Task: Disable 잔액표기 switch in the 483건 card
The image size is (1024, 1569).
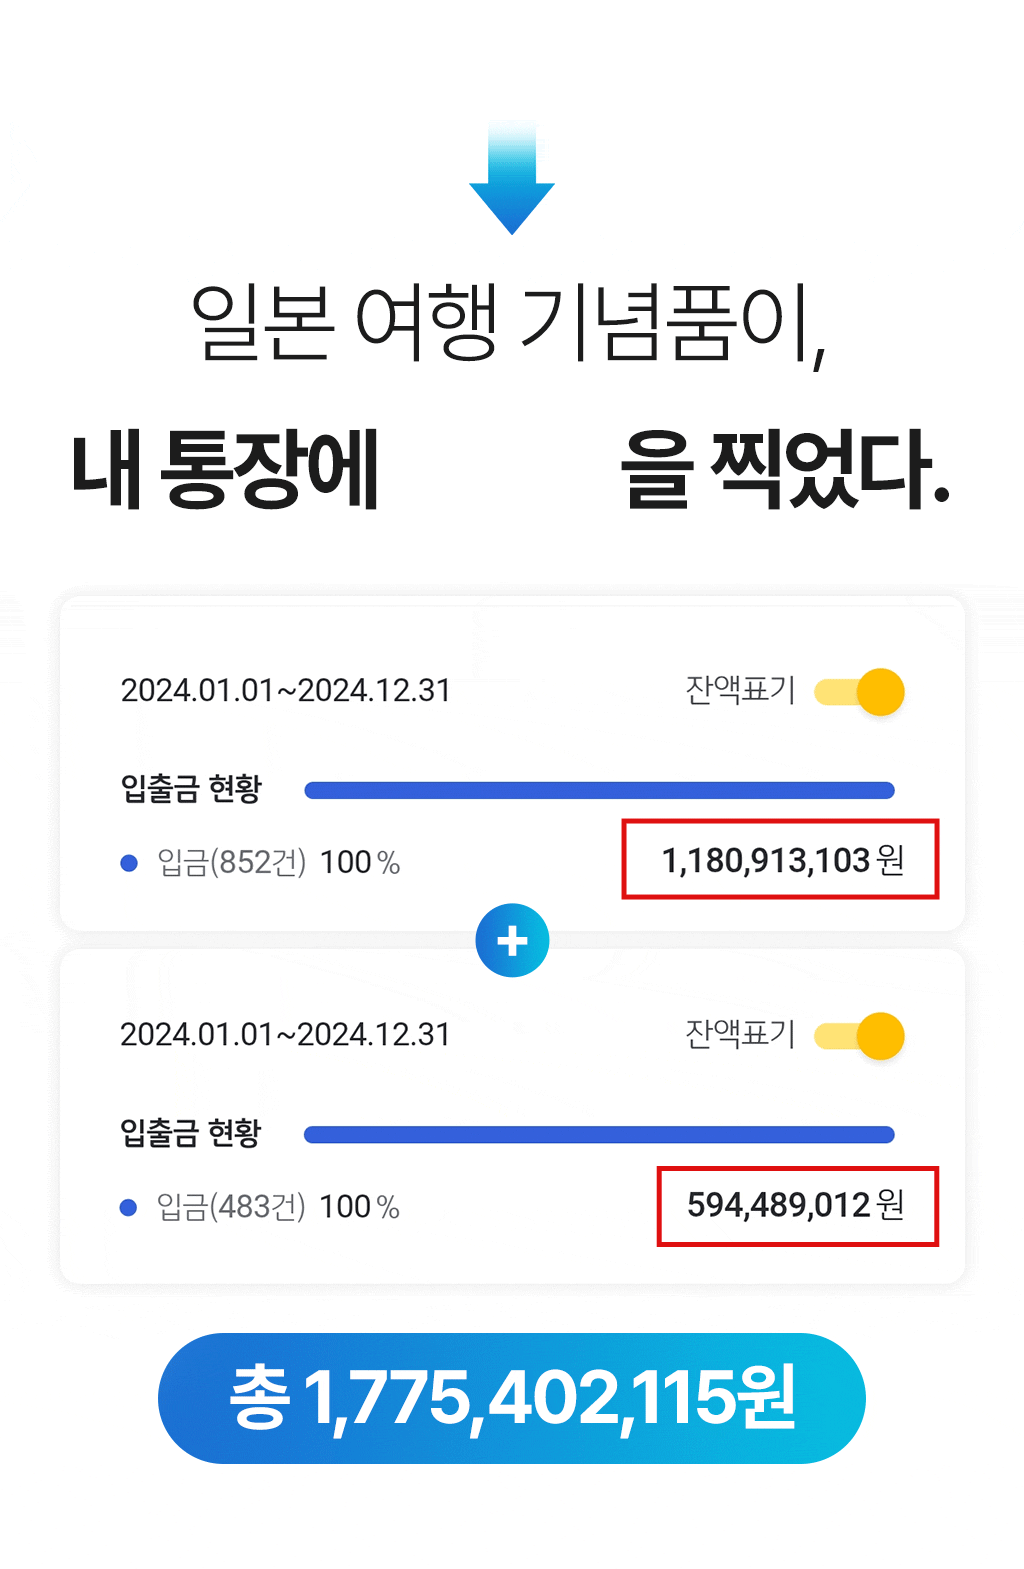Action: tap(862, 1036)
